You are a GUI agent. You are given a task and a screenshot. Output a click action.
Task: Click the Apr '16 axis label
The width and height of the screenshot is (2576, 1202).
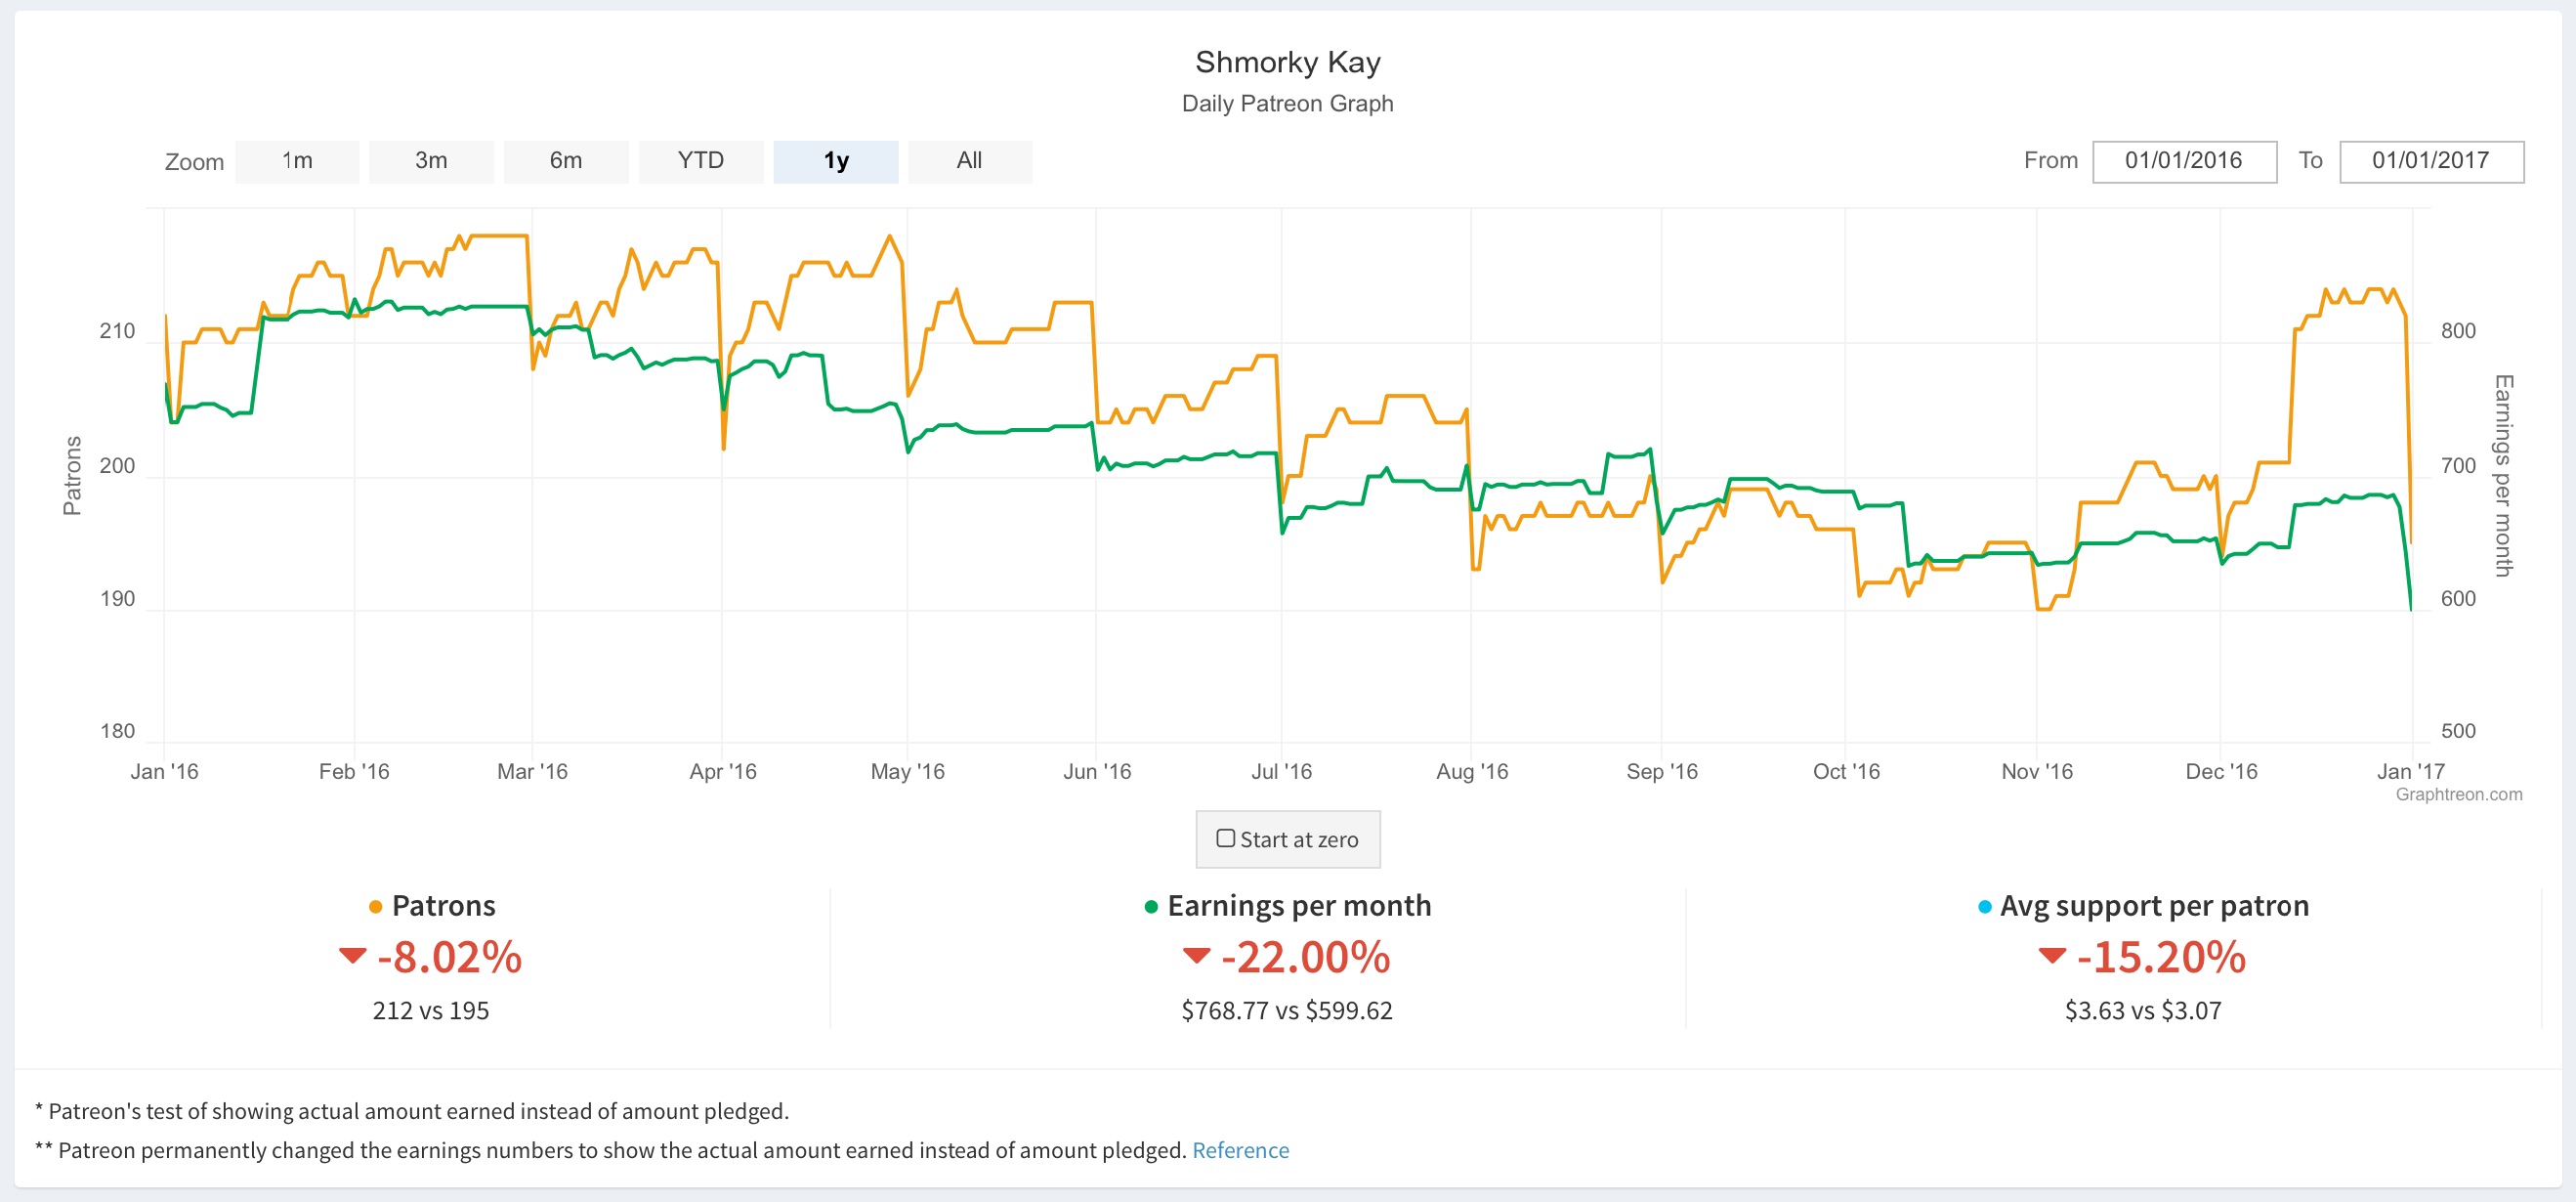(722, 771)
